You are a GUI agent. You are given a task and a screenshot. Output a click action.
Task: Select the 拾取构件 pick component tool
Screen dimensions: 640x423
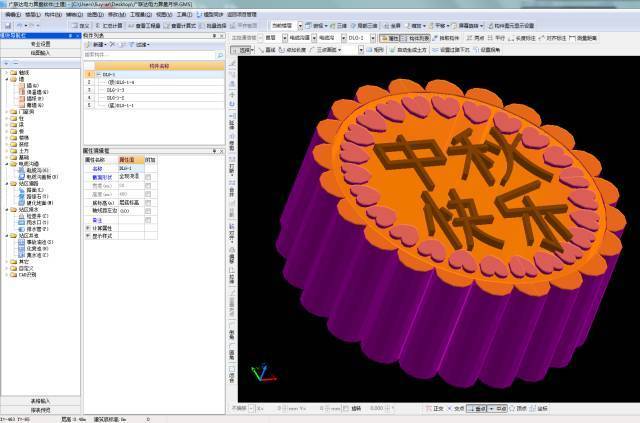point(446,38)
